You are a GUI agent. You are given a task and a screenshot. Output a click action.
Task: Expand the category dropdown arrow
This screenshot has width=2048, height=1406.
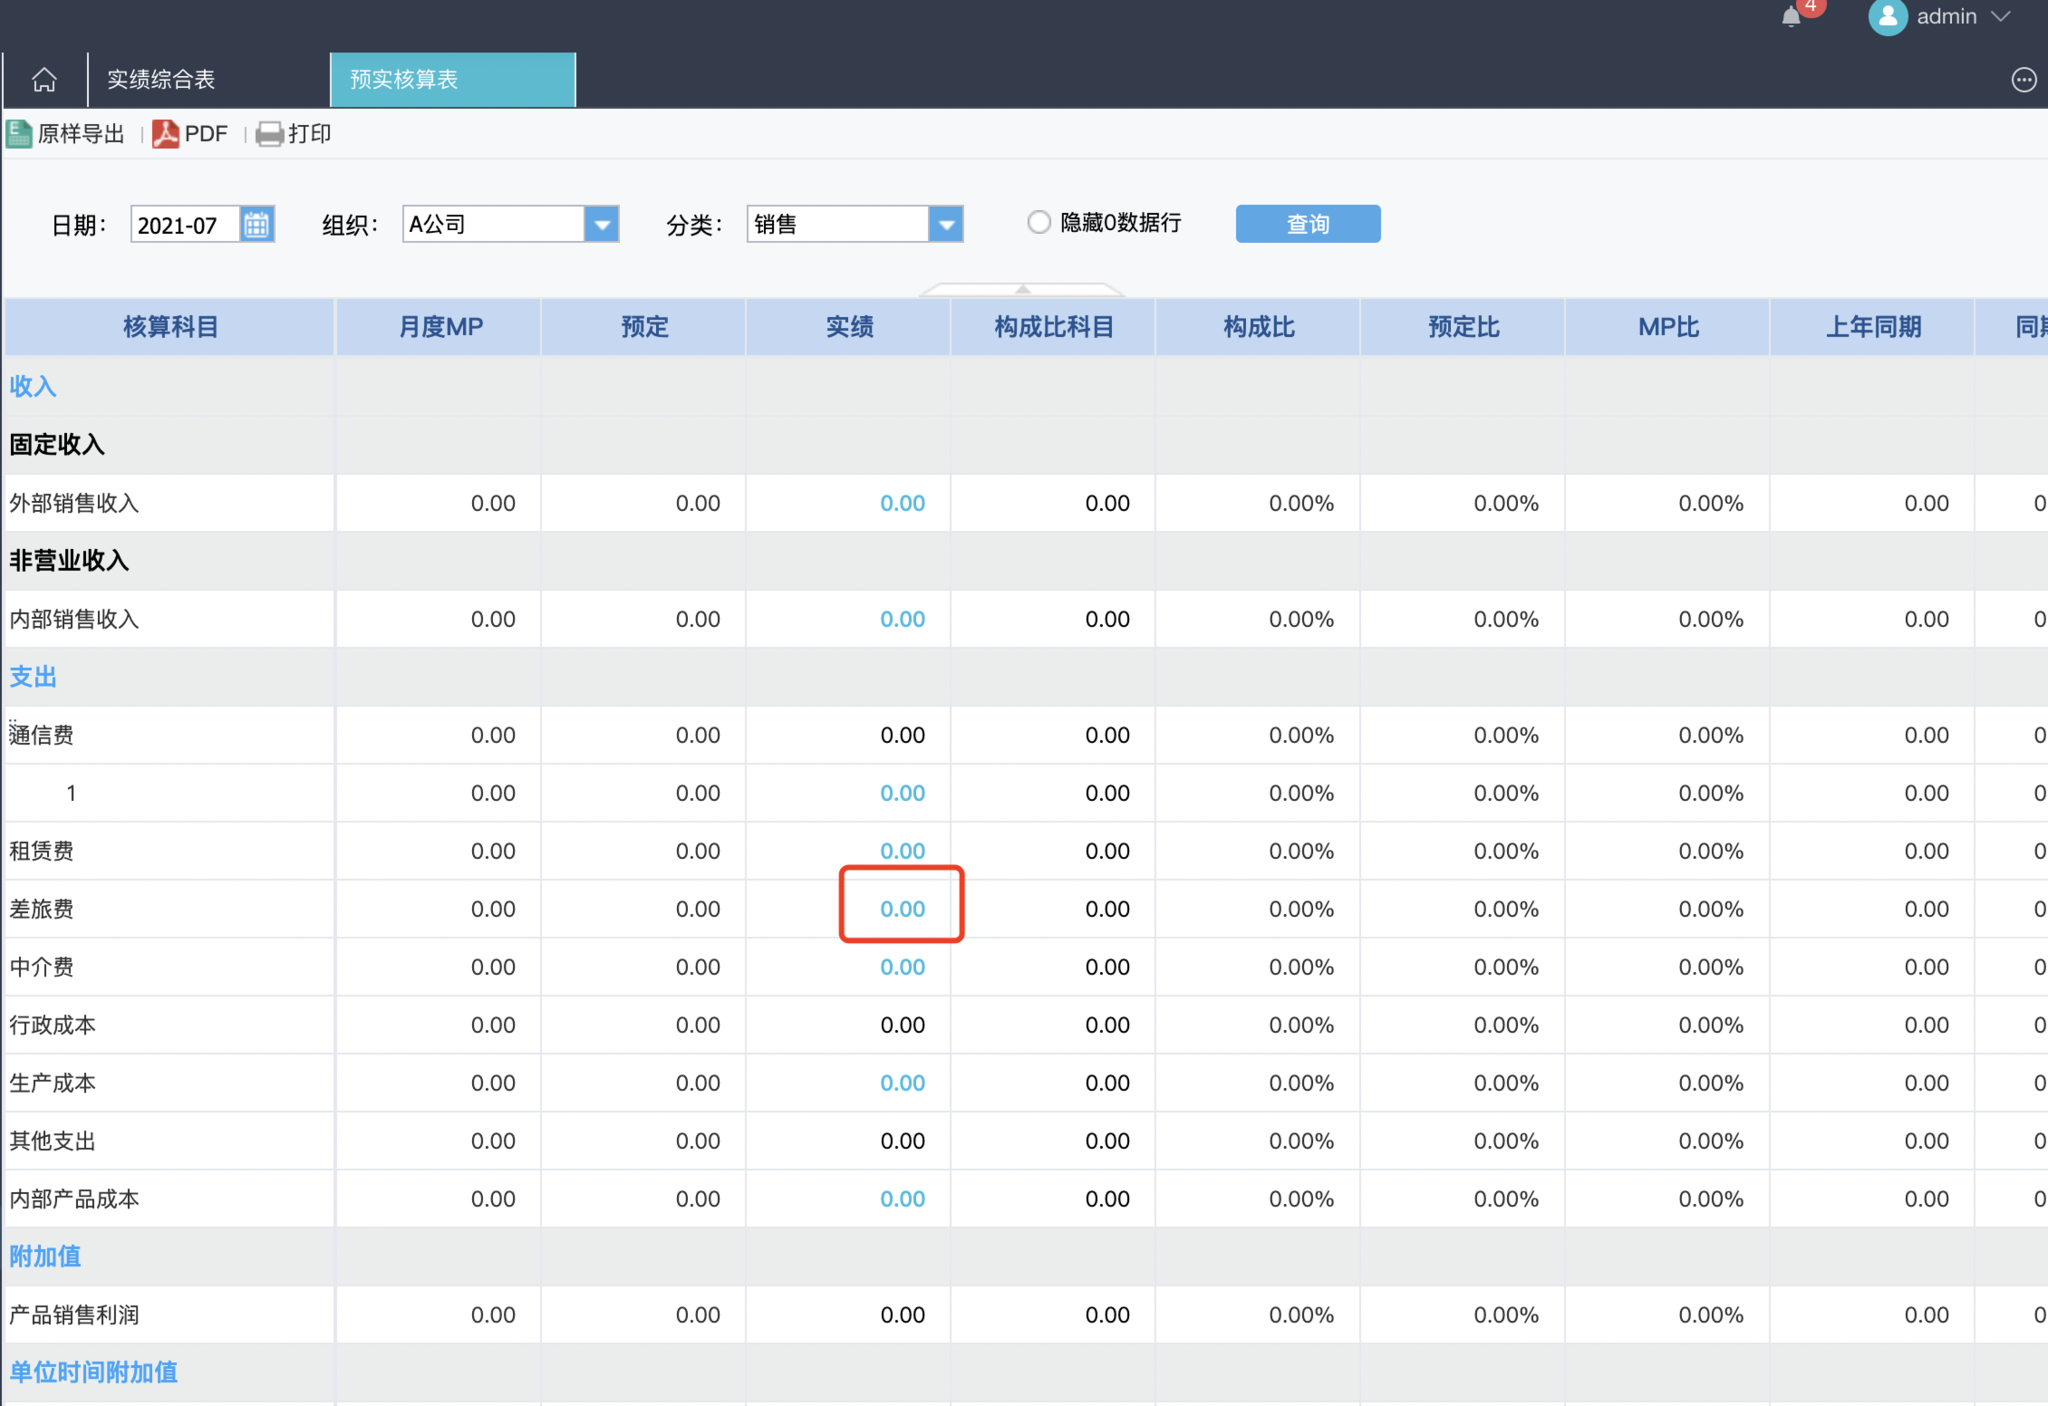(x=945, y=224)
